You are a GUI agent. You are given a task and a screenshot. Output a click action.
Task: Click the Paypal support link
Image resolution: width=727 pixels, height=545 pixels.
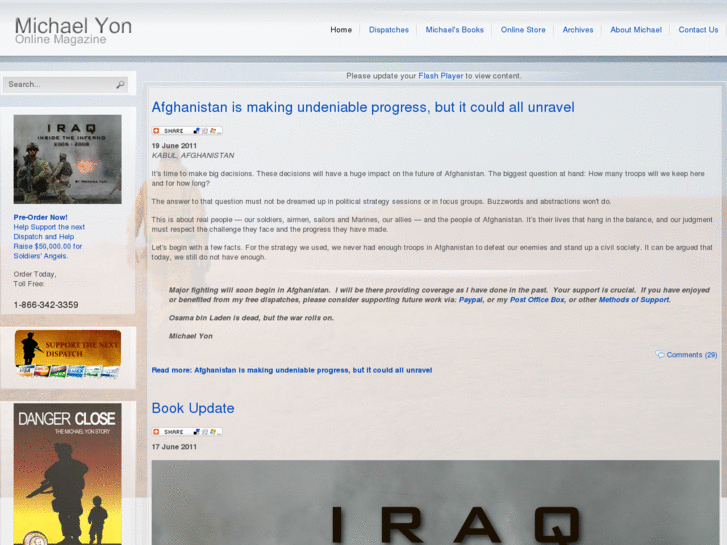471,300
